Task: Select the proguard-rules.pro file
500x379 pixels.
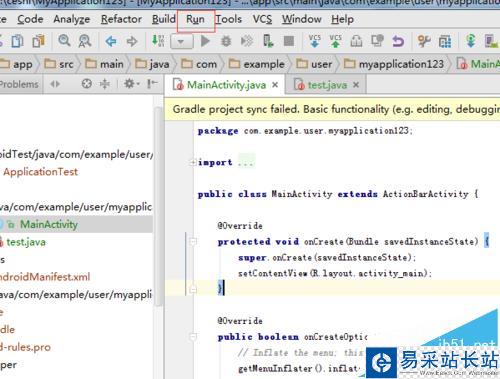Action: 25,347
